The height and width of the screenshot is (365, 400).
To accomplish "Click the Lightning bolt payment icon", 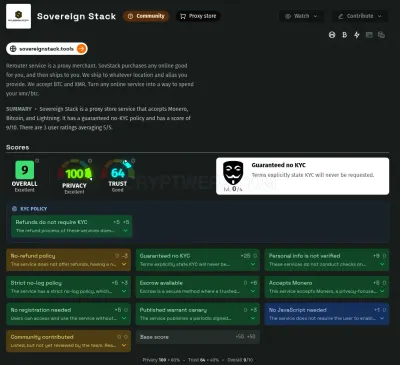I will pyautogui.click(x=357, y=35).
